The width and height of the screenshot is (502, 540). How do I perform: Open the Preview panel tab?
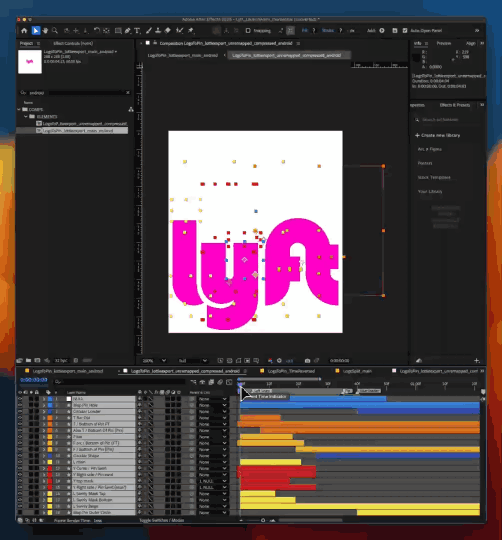(x=444, y=43)
